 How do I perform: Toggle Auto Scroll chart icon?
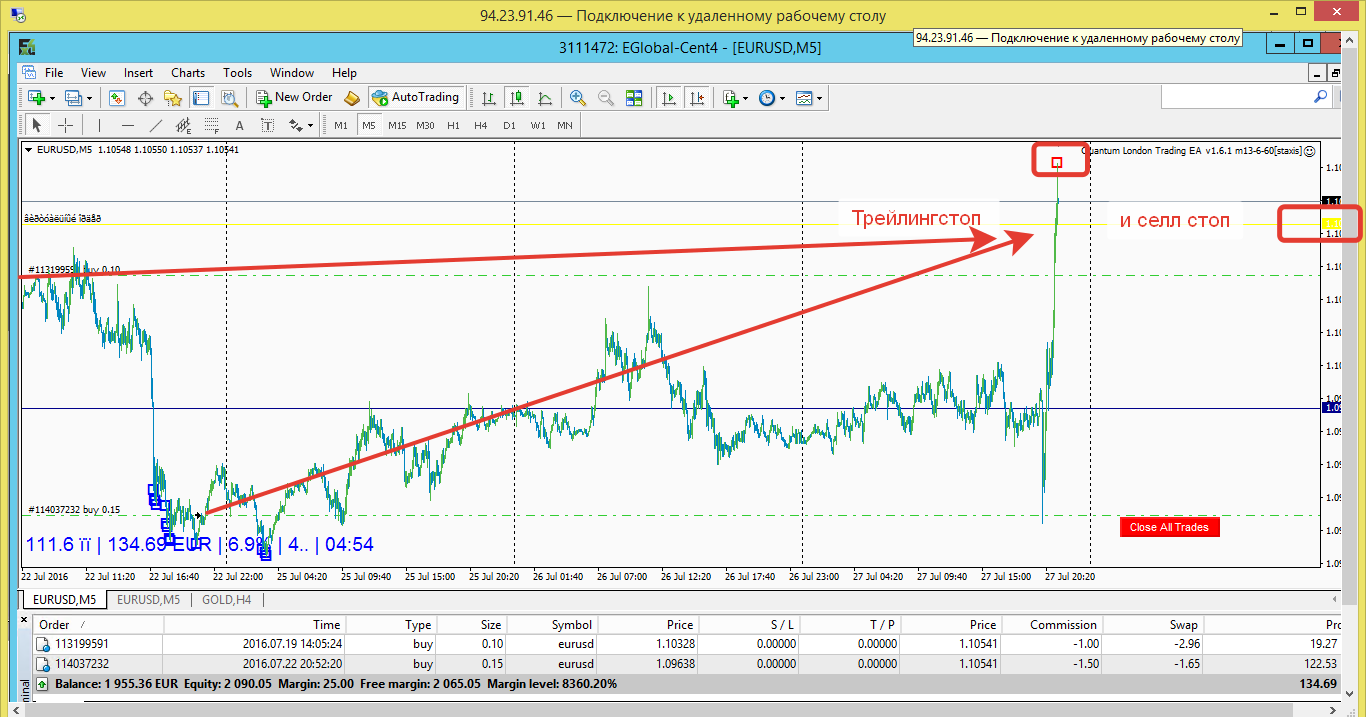coord(667,98)
